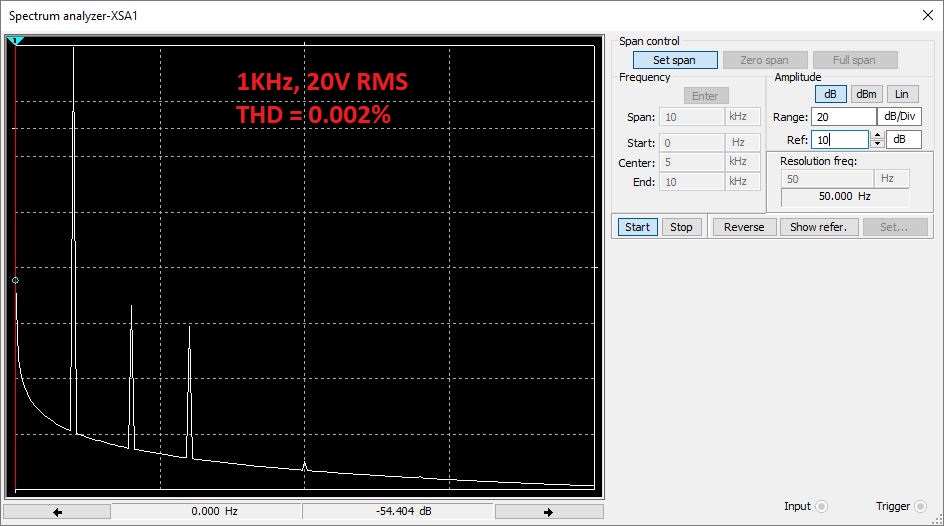Click the Show refer. button
This screenshot has width=944, height=526.
pyautogui.click(x=819, y=227)
